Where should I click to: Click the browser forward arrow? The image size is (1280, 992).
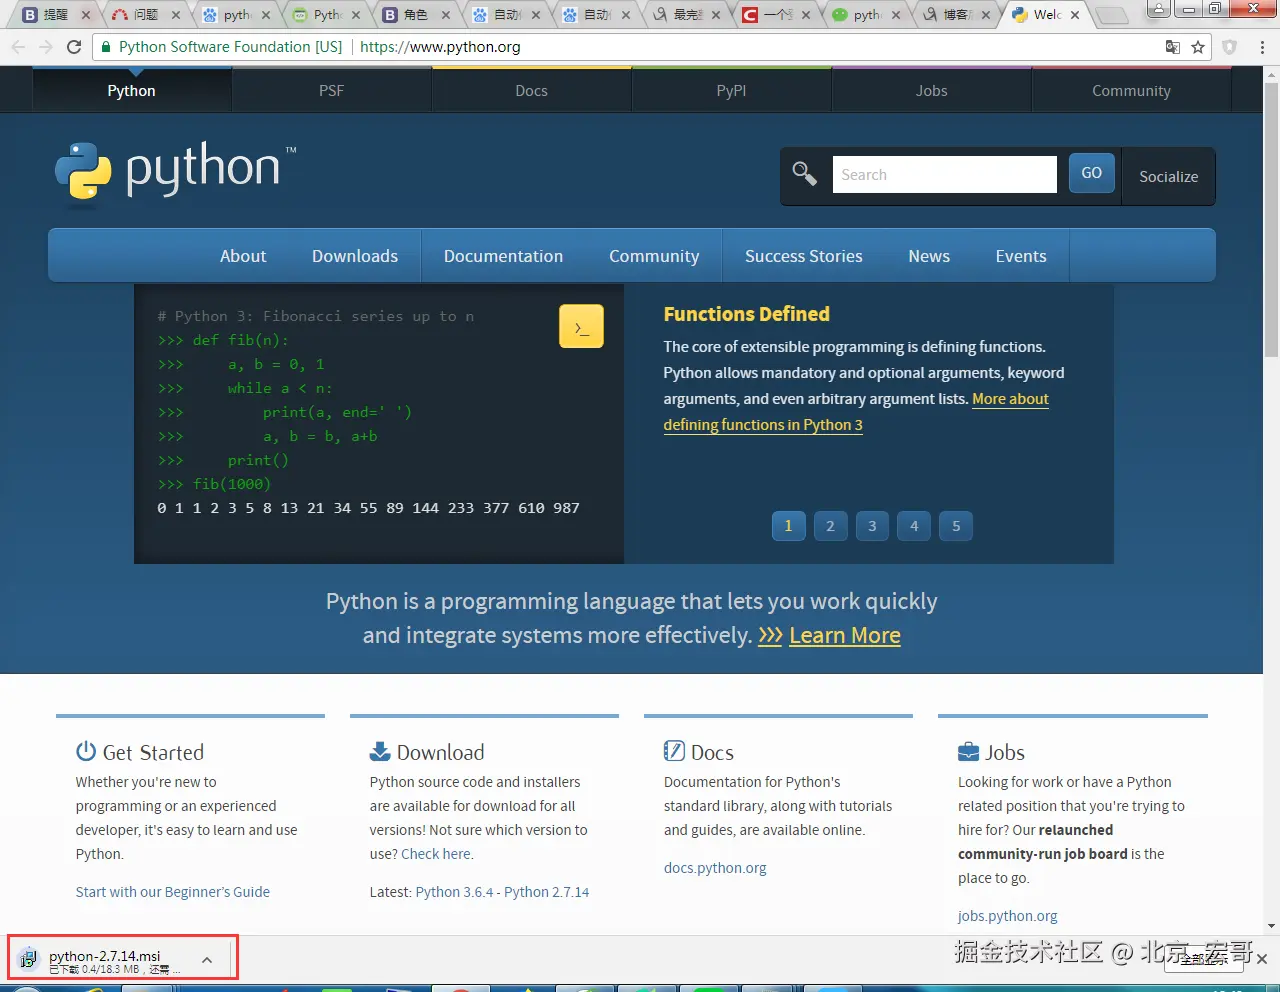(x=46, y=47)
